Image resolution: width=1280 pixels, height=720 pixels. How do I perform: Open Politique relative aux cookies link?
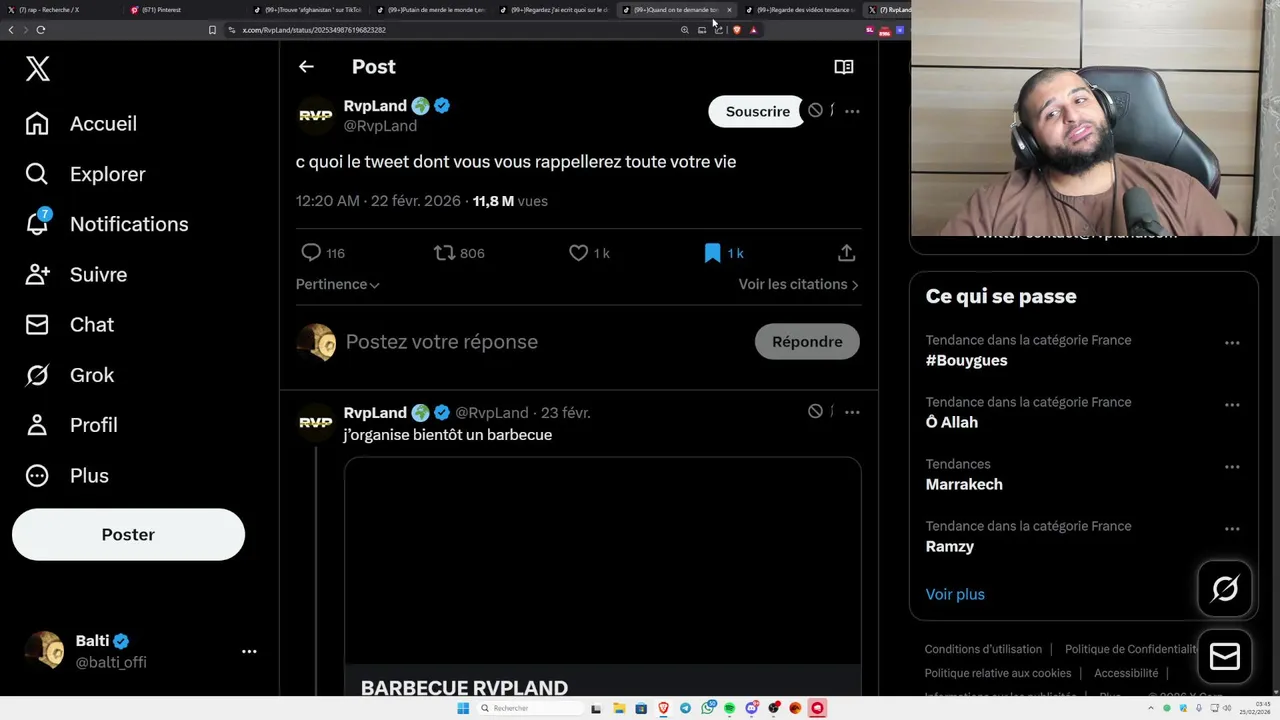pos(997,673)
